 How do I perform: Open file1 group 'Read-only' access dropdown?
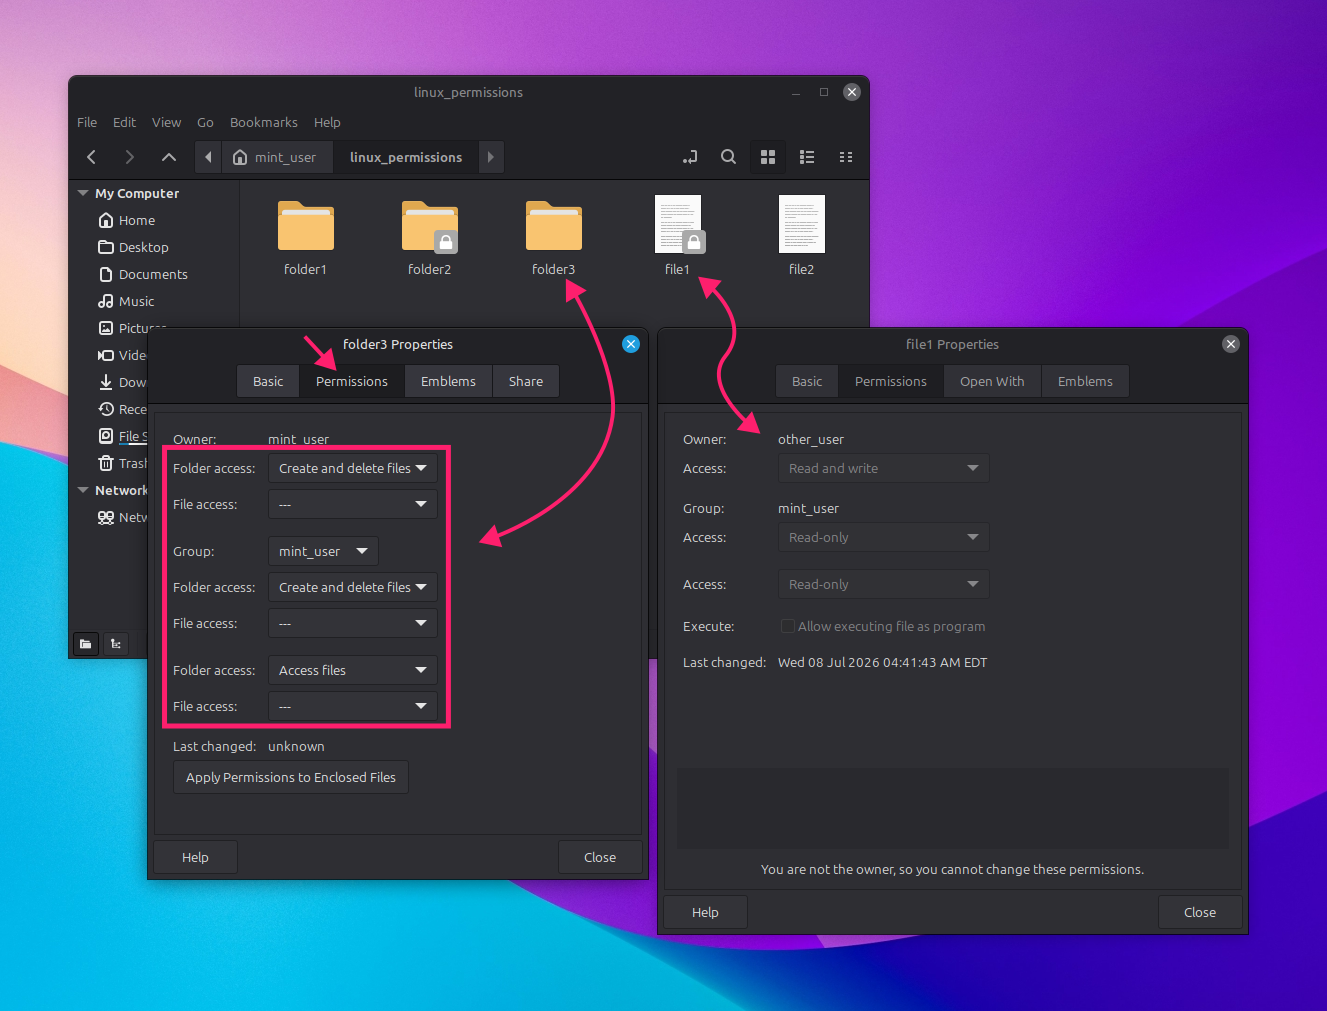[x=884, y=537]
